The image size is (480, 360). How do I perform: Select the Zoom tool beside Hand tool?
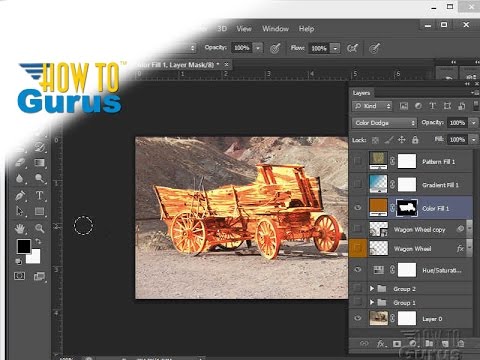coord(39,228)
